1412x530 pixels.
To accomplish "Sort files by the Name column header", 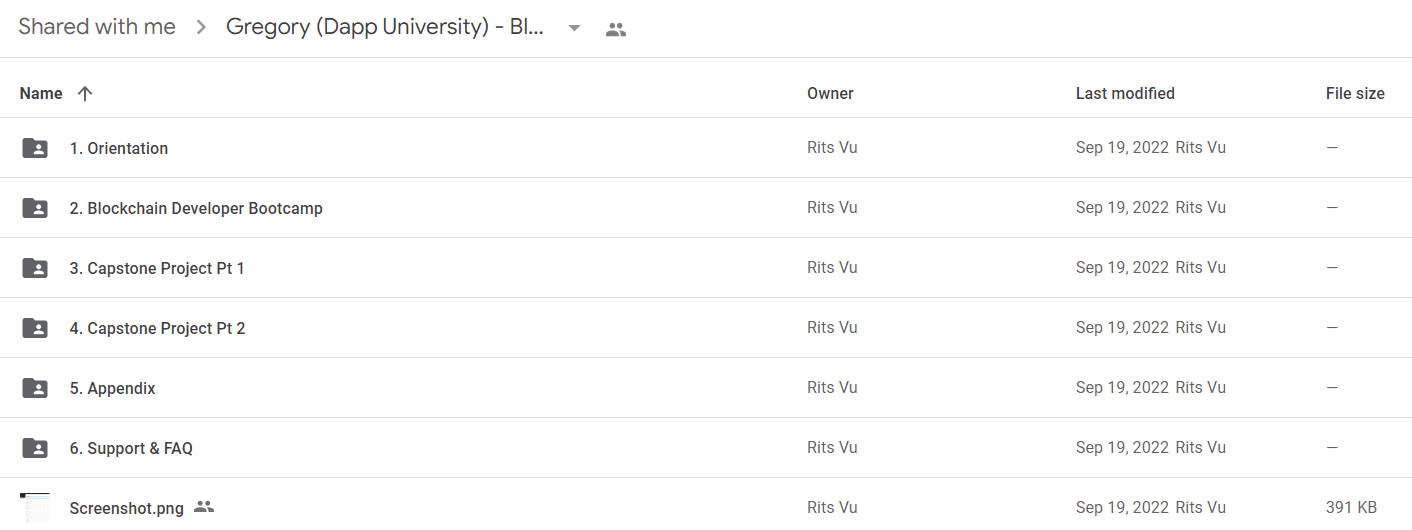I will (41, 93).
